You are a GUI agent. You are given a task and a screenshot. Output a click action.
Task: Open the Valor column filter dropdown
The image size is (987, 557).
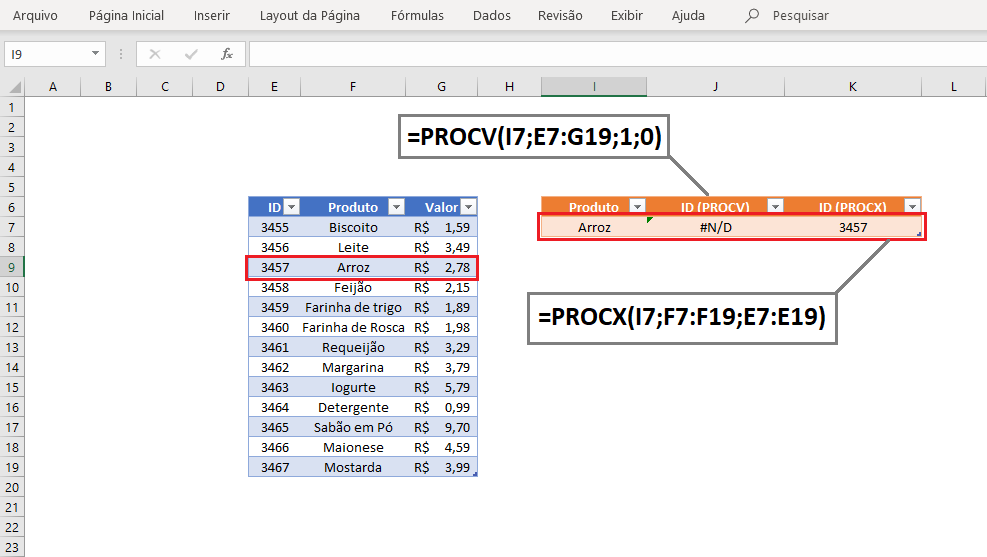pos(469,206)
